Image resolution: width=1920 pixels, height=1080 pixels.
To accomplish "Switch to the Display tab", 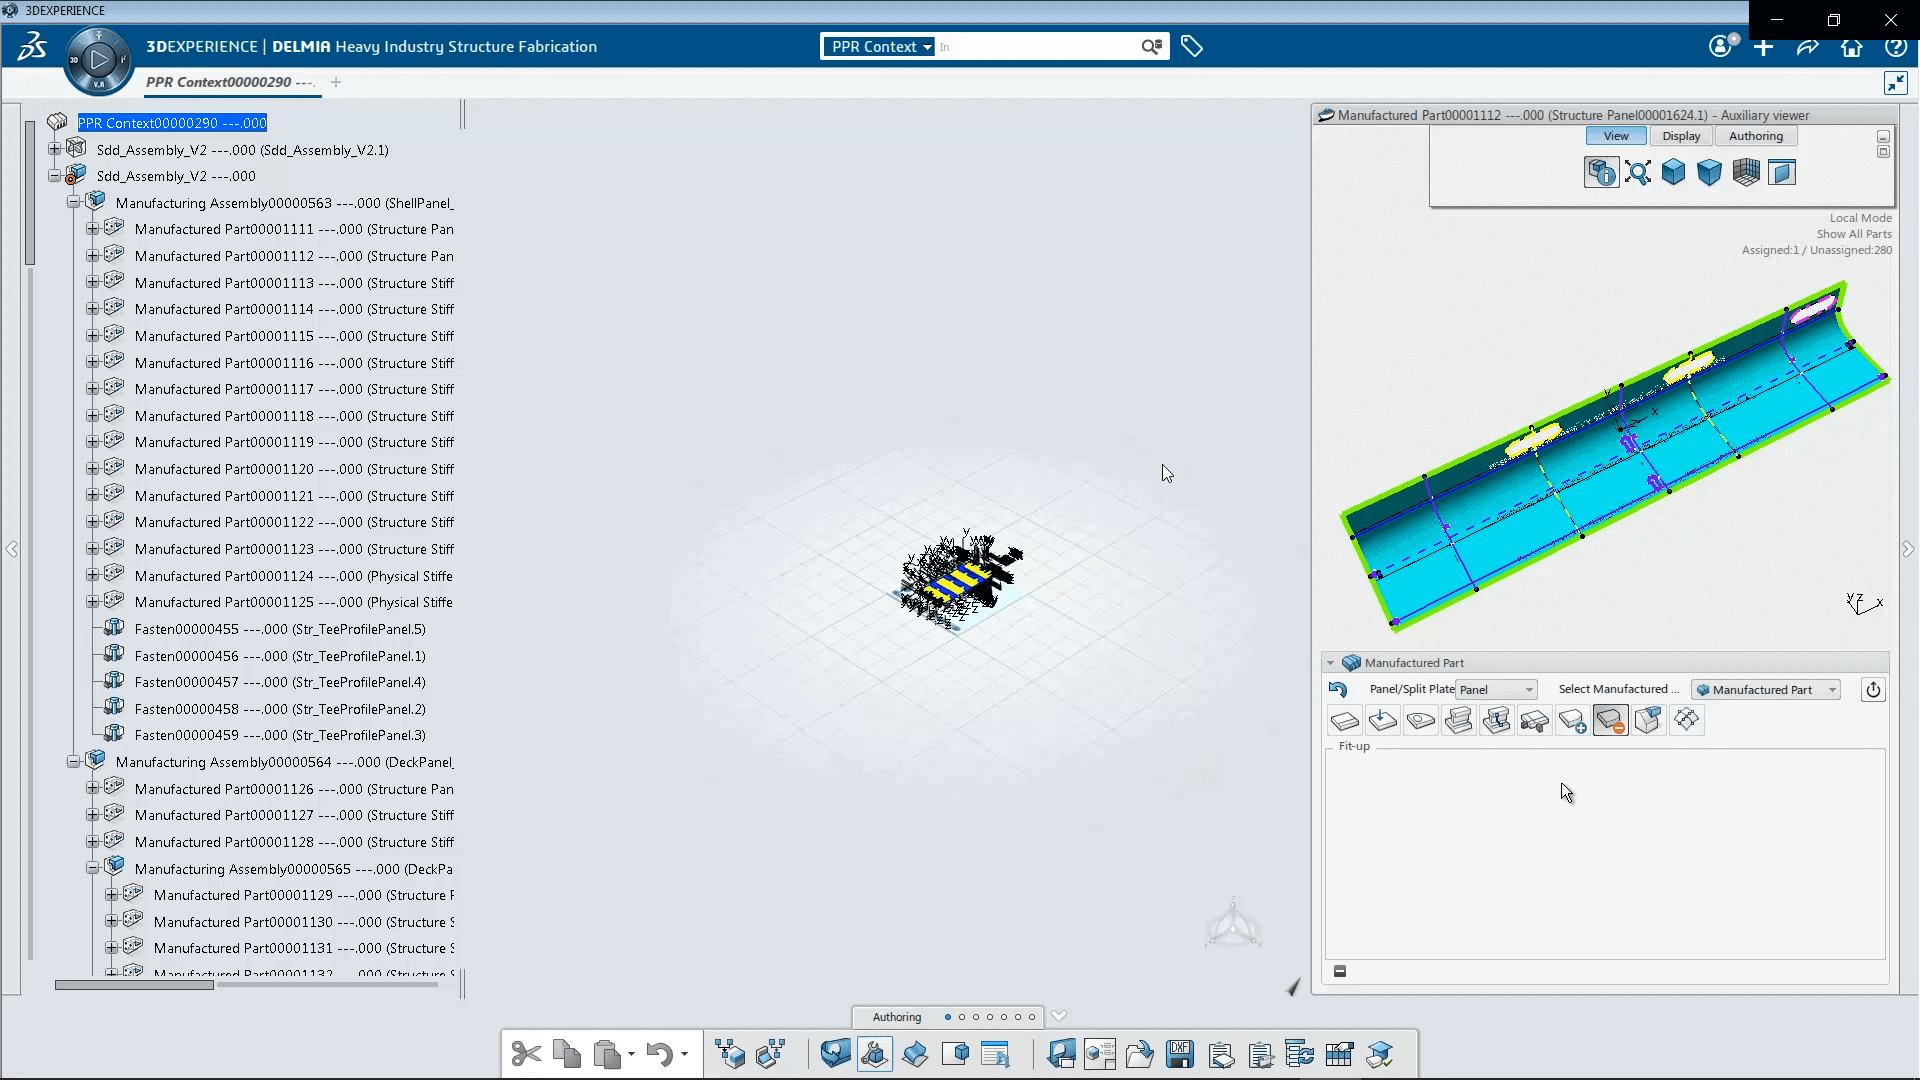I will (x=1681, y=136).
